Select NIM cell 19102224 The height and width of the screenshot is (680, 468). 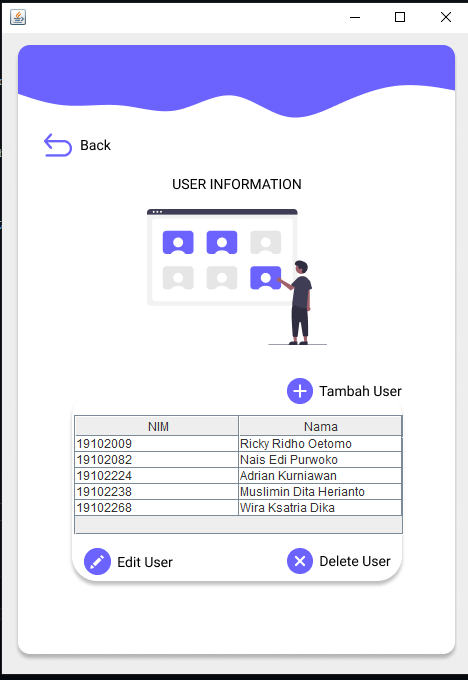pyautogui.click(x=157, y=476)
